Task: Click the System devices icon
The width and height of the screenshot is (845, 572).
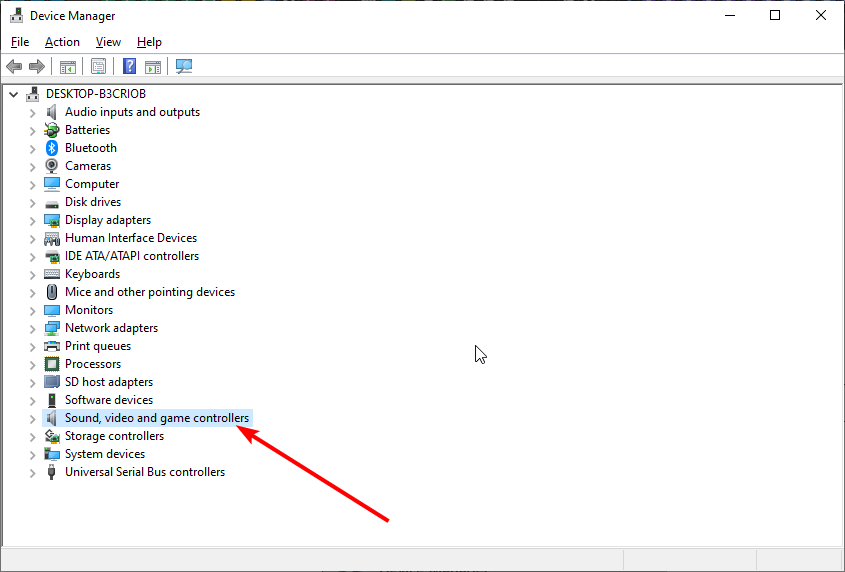Action: coord(52,454)
